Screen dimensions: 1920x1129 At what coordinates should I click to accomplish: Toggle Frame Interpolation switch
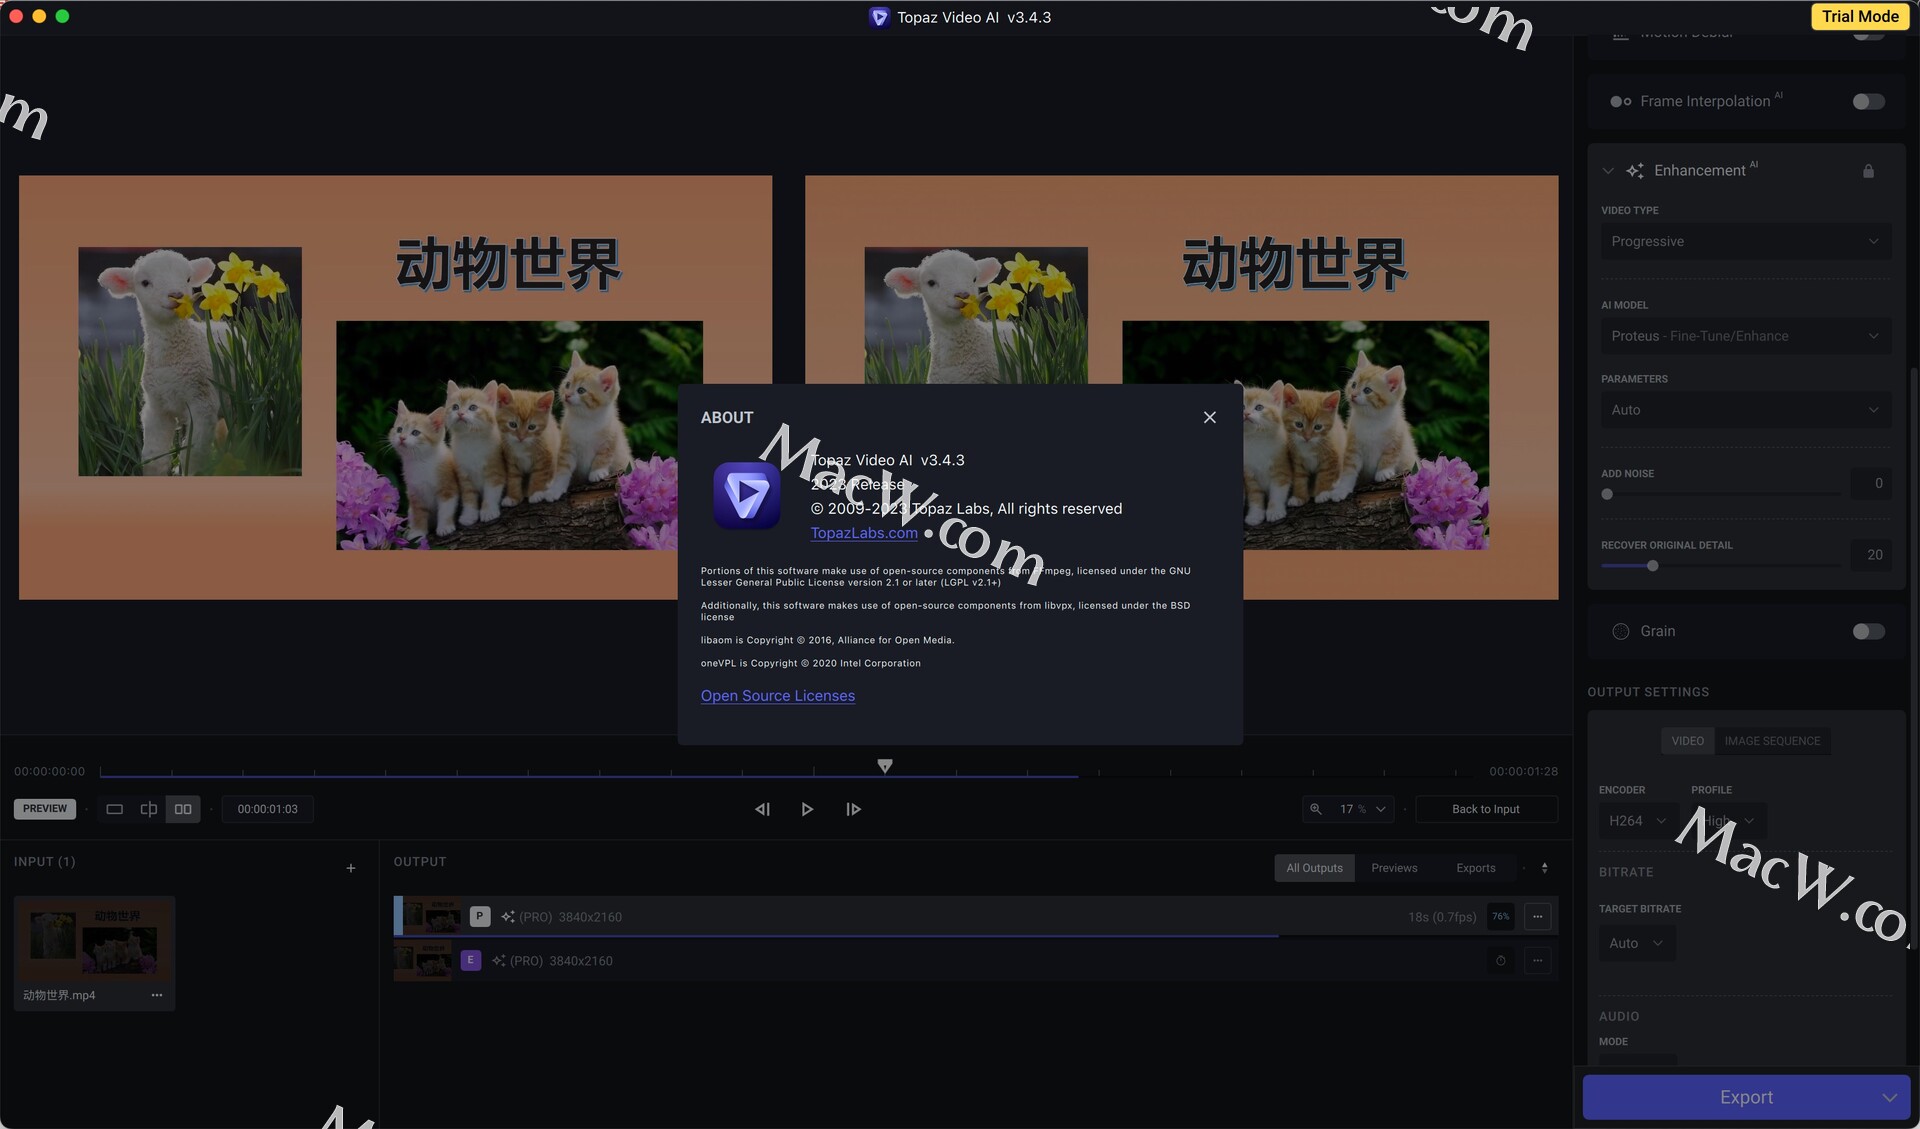1867,102
